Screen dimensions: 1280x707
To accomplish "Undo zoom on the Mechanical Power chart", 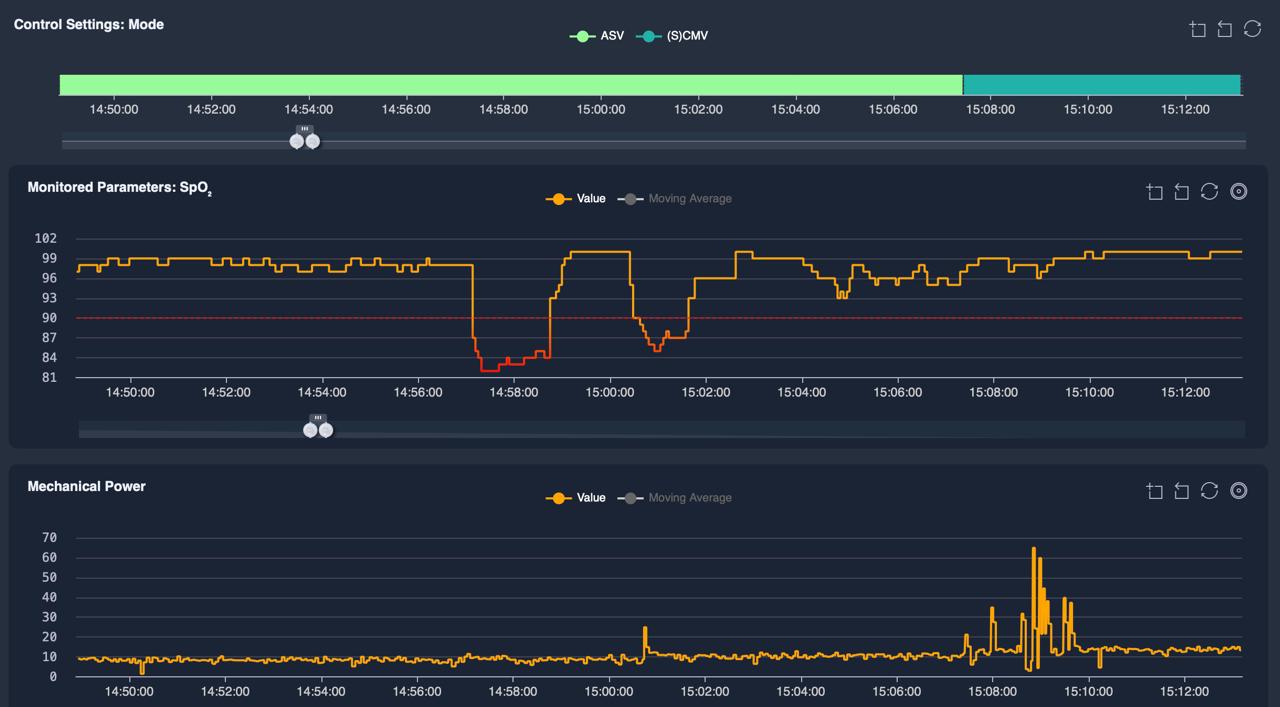I will click(x=1181, y=491).
